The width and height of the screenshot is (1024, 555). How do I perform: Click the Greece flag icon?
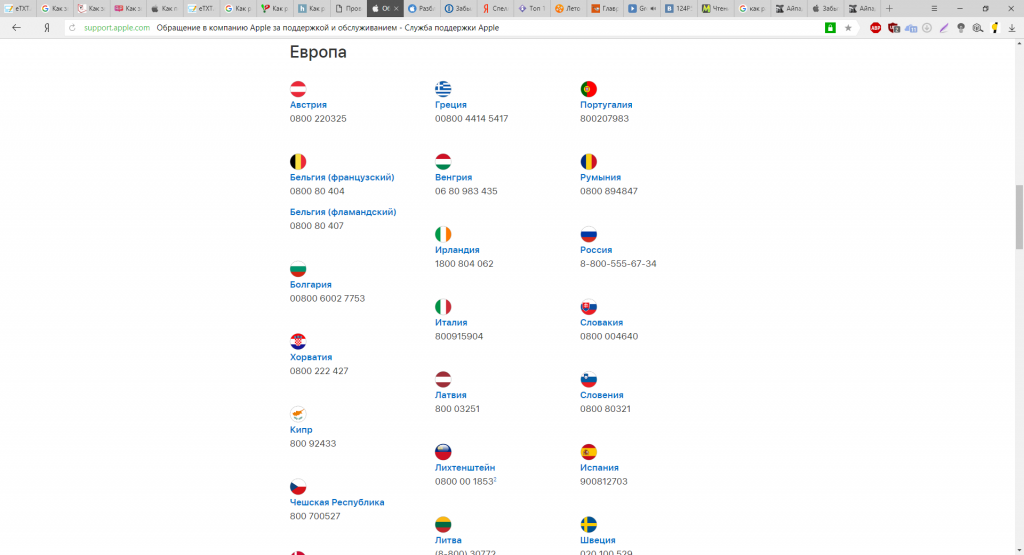443,89
